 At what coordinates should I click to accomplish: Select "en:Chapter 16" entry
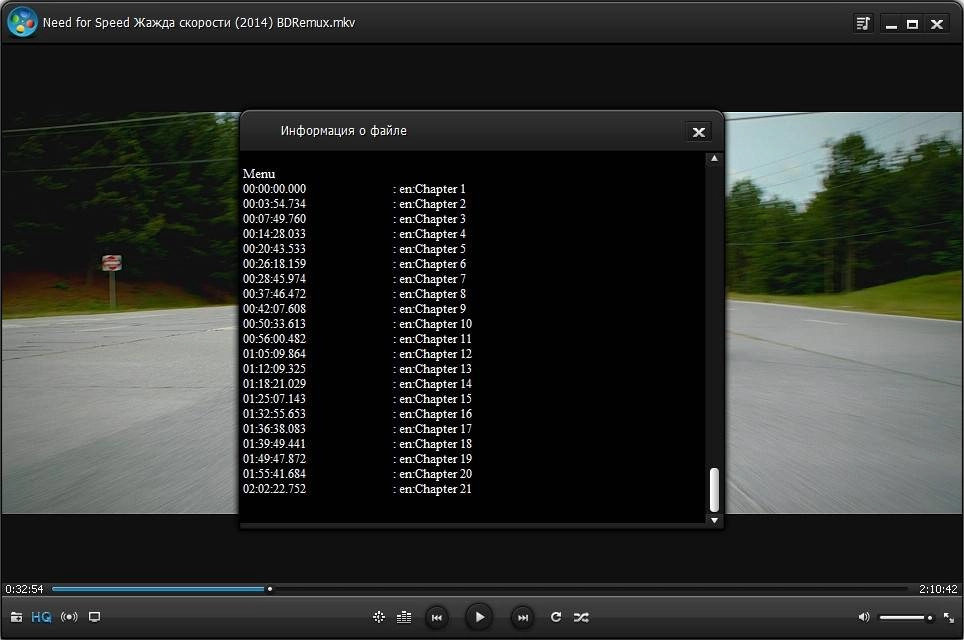(435, 414)
